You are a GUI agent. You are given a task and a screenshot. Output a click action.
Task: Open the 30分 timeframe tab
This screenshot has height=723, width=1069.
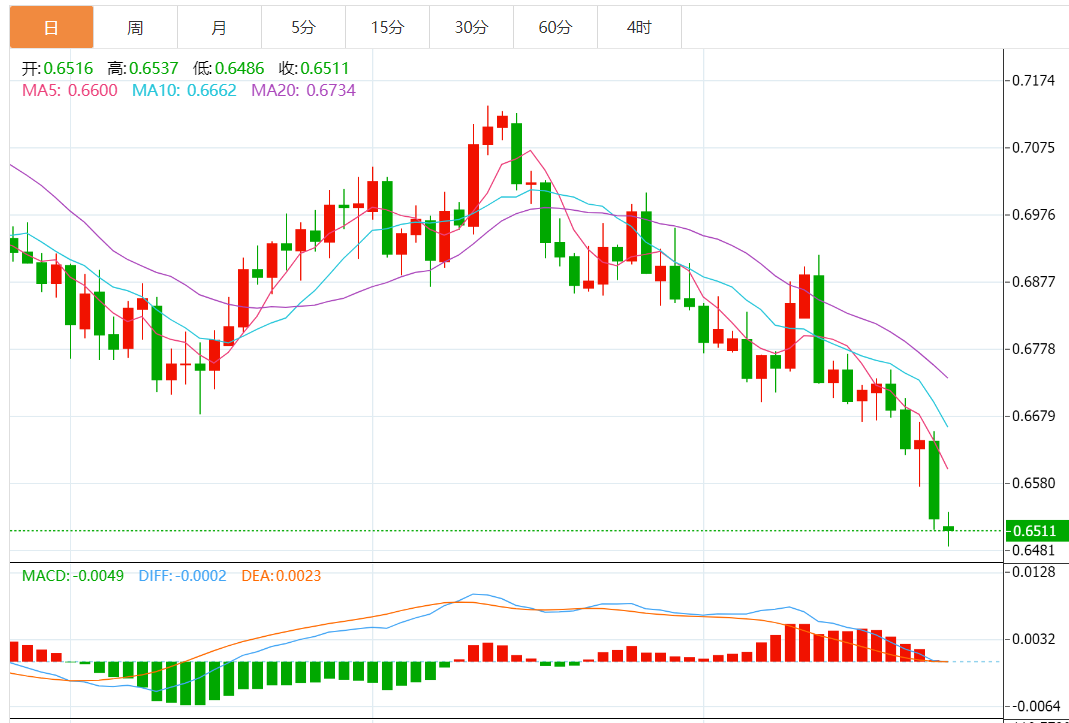pos(471,27)
